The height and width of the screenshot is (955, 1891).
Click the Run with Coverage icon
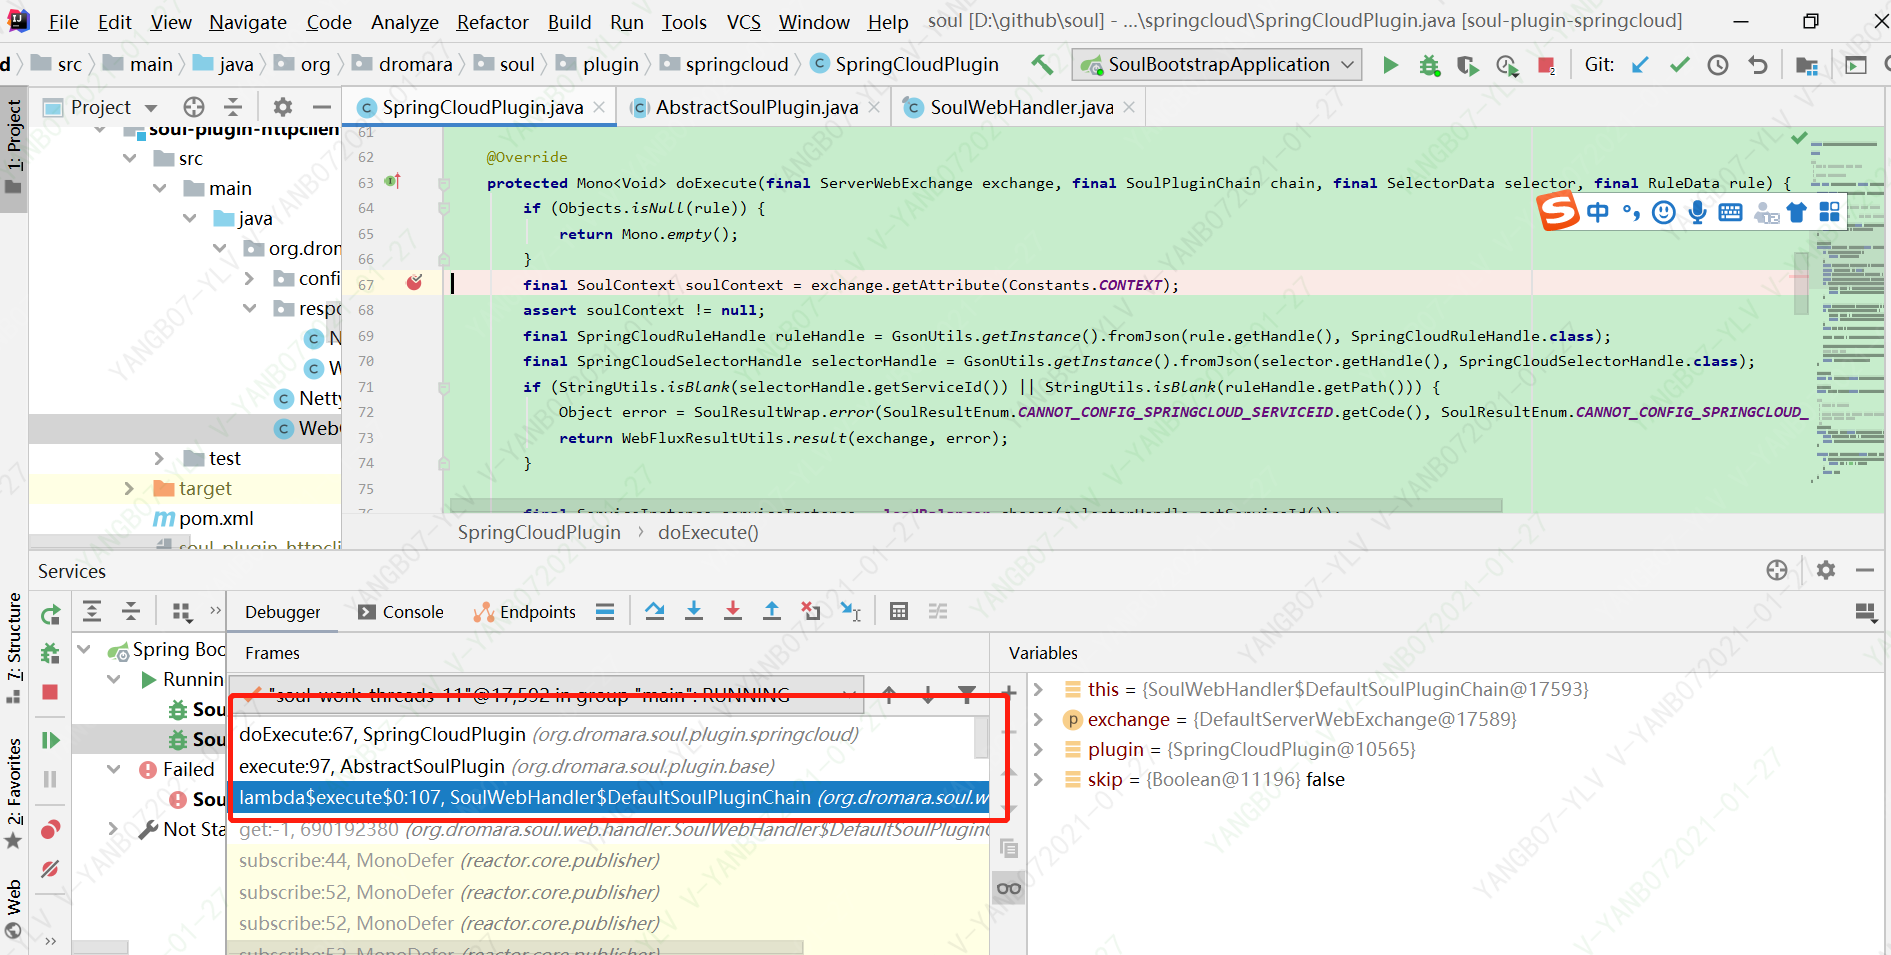1467,65
